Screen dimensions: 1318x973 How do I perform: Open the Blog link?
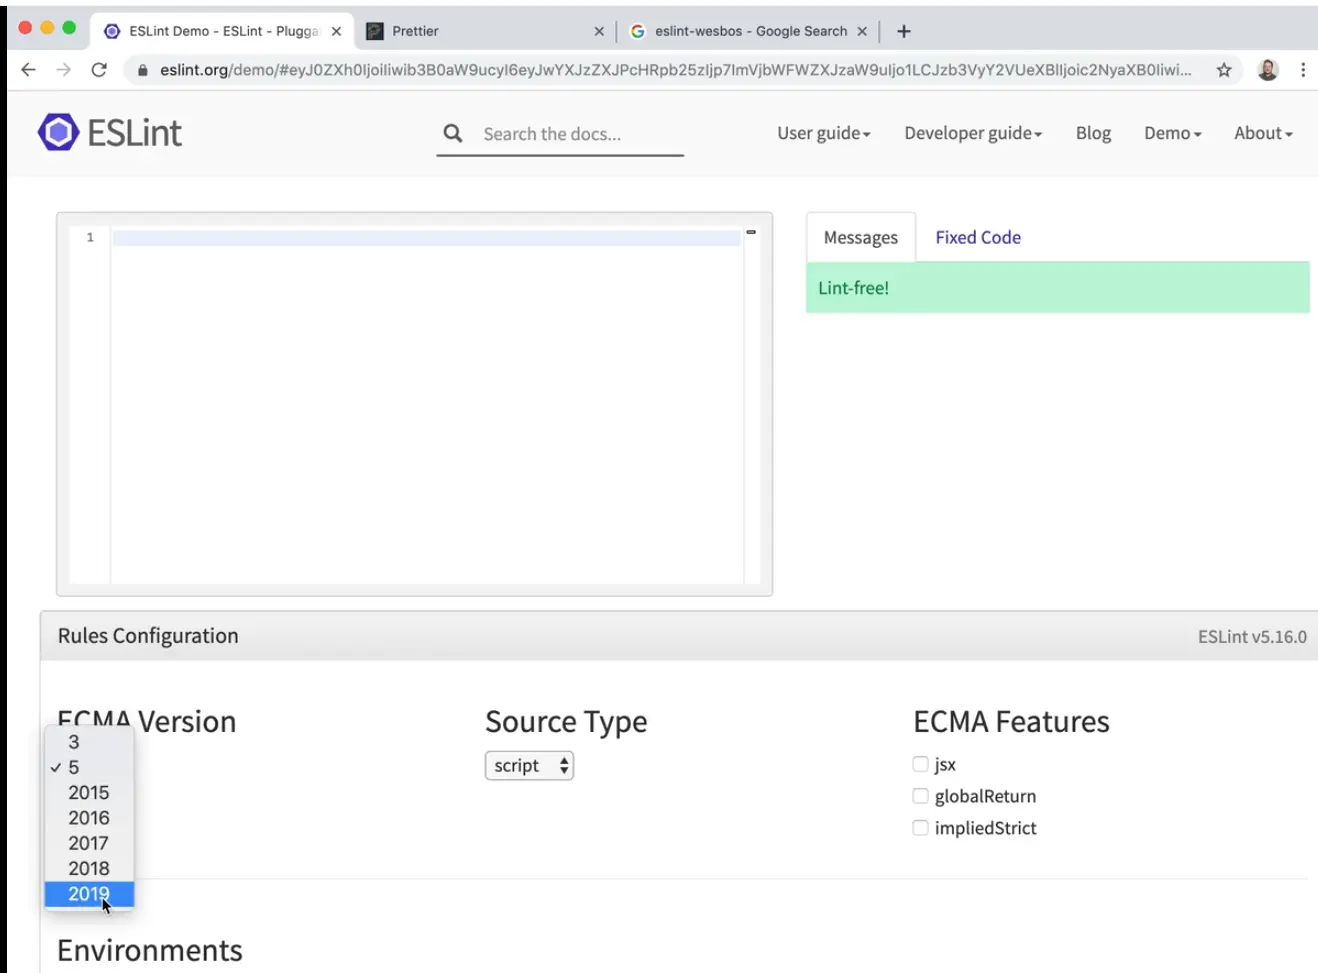coord(1093,133)
